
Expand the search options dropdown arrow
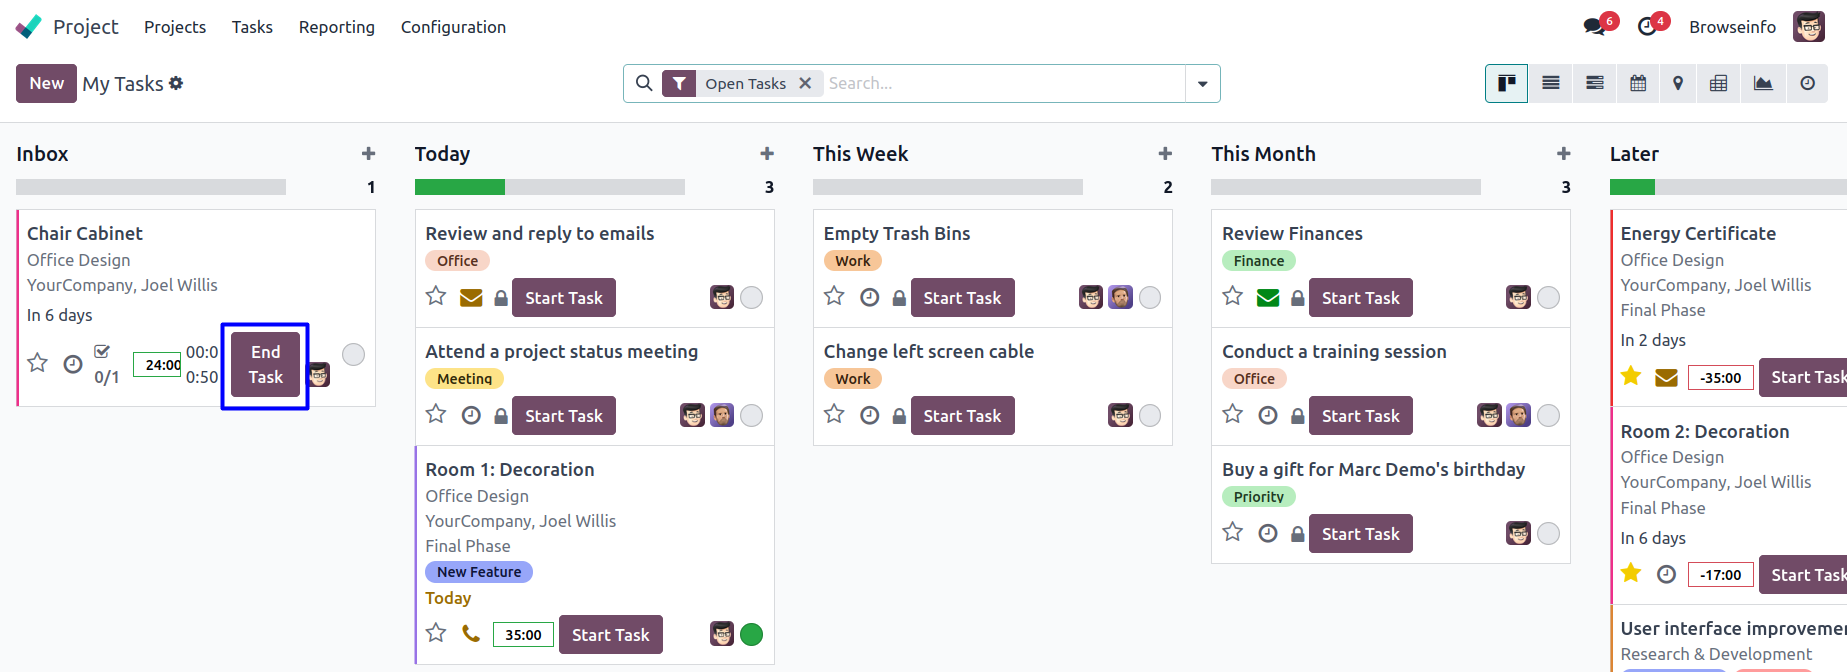(x=1202, y=84)
